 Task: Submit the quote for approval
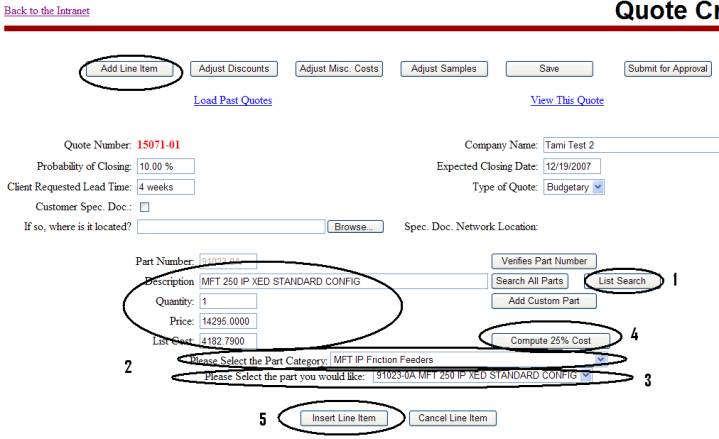click(x=667, y=69)
